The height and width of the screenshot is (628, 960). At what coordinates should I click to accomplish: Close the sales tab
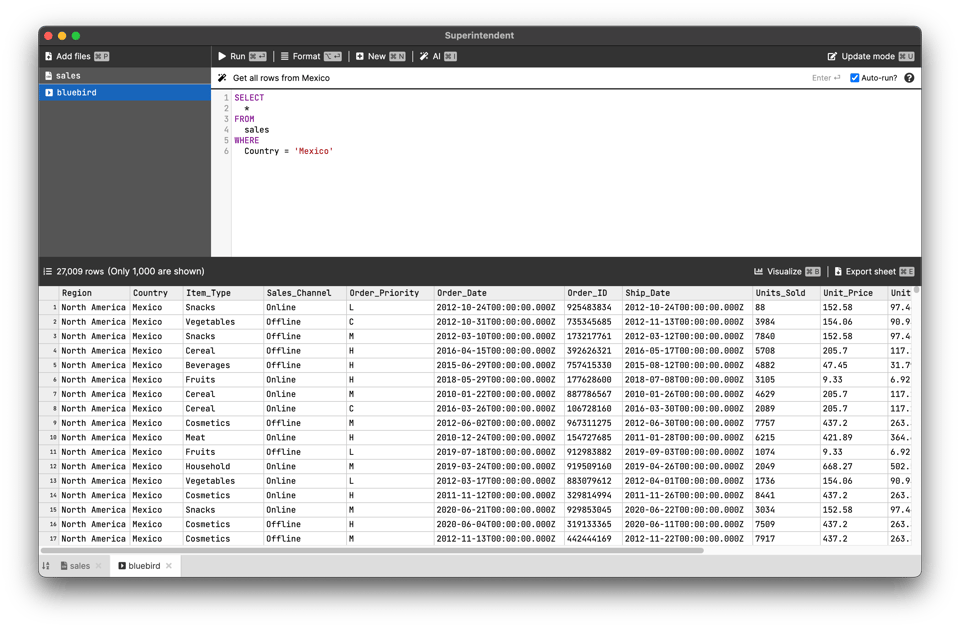coord(99,566)
